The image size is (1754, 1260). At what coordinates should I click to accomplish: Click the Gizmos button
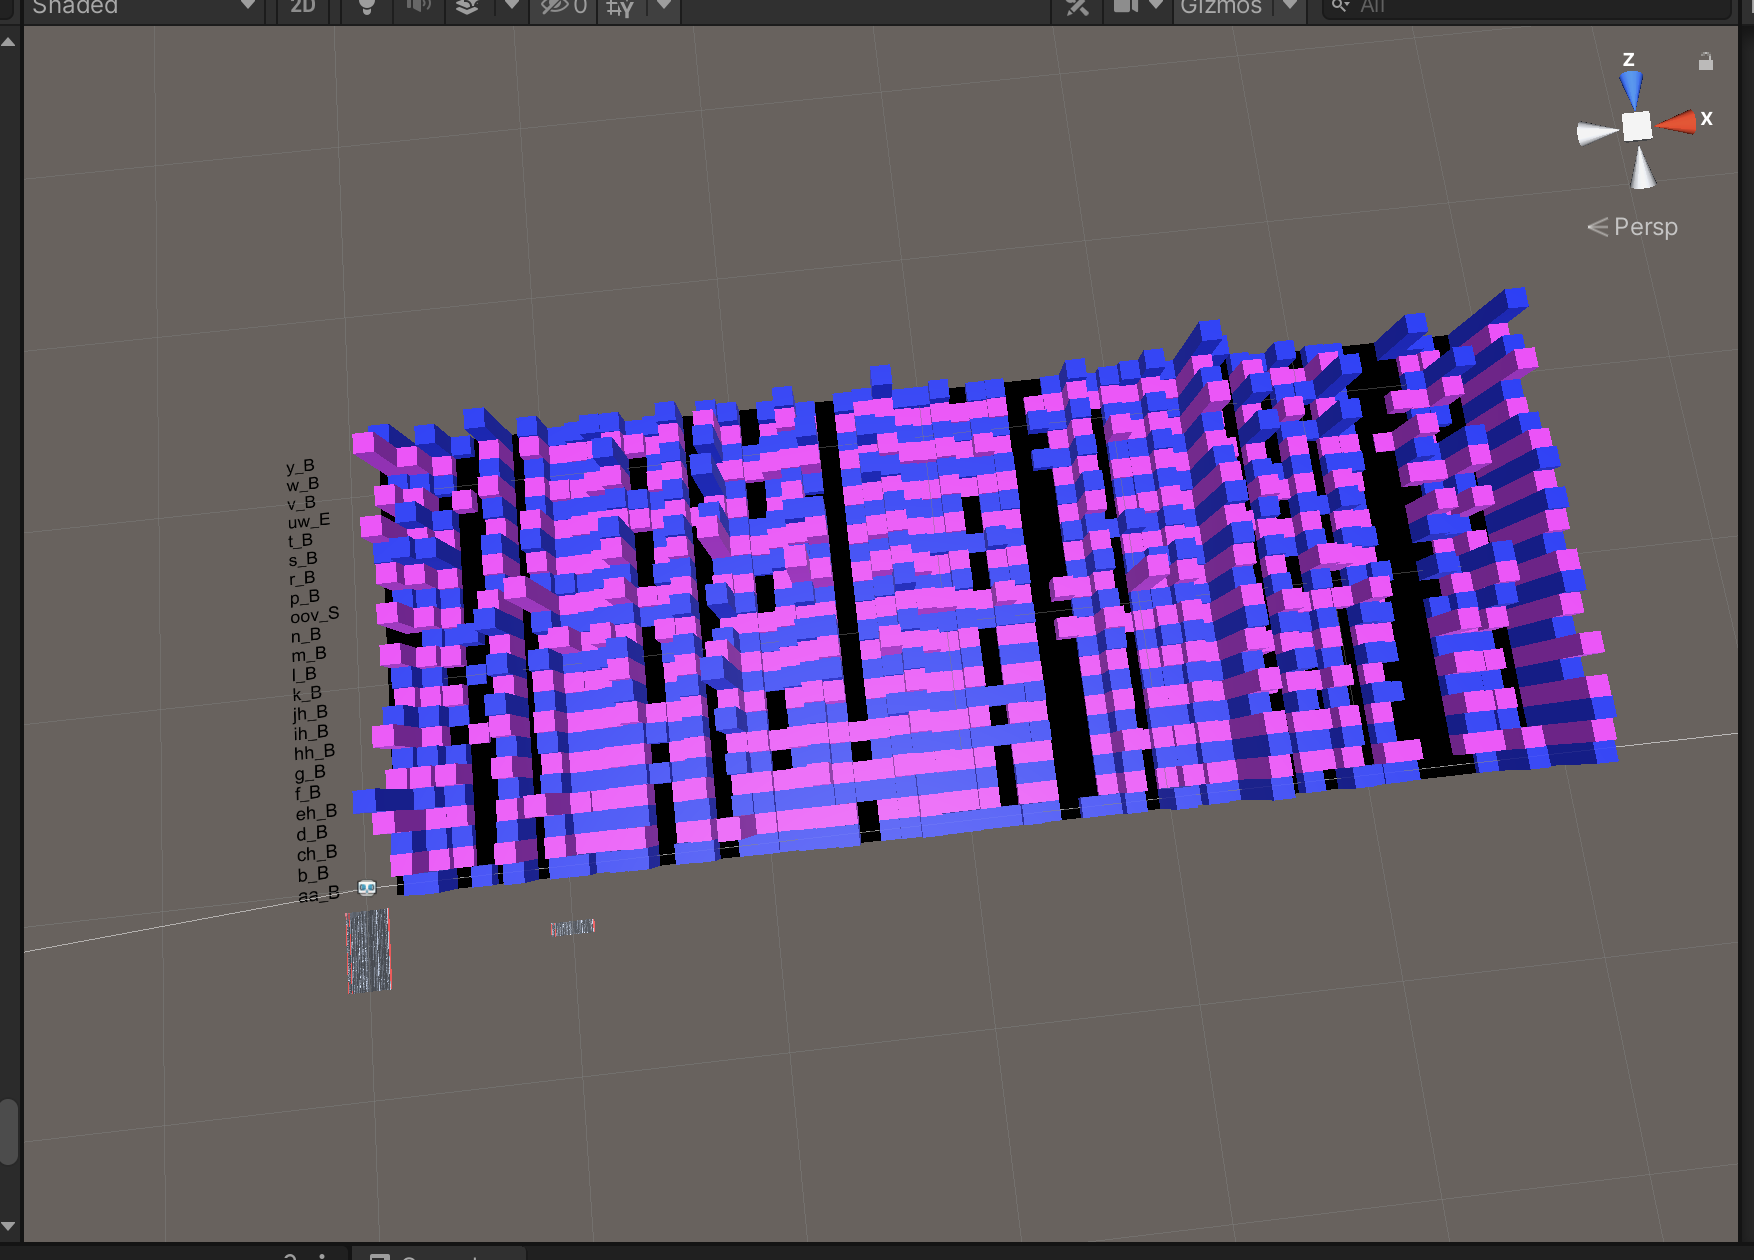coord(1220,7)
